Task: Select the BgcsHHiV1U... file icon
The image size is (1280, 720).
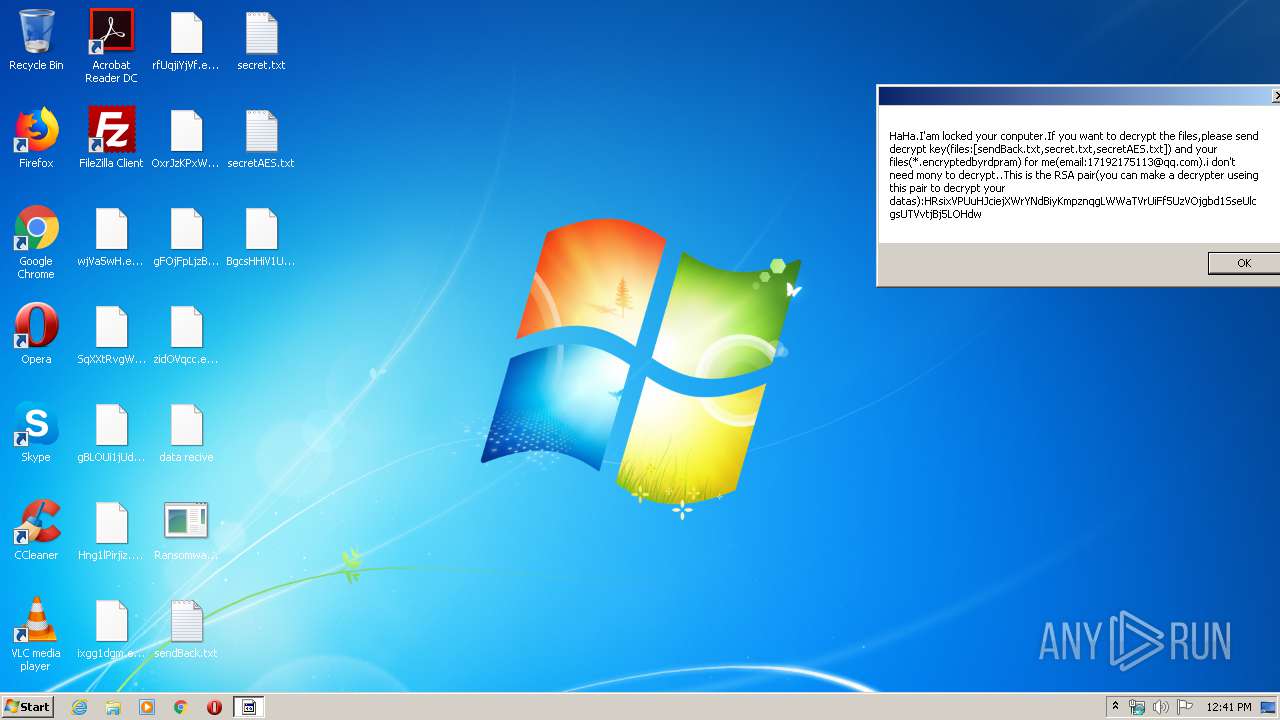Action: point(261,236)
